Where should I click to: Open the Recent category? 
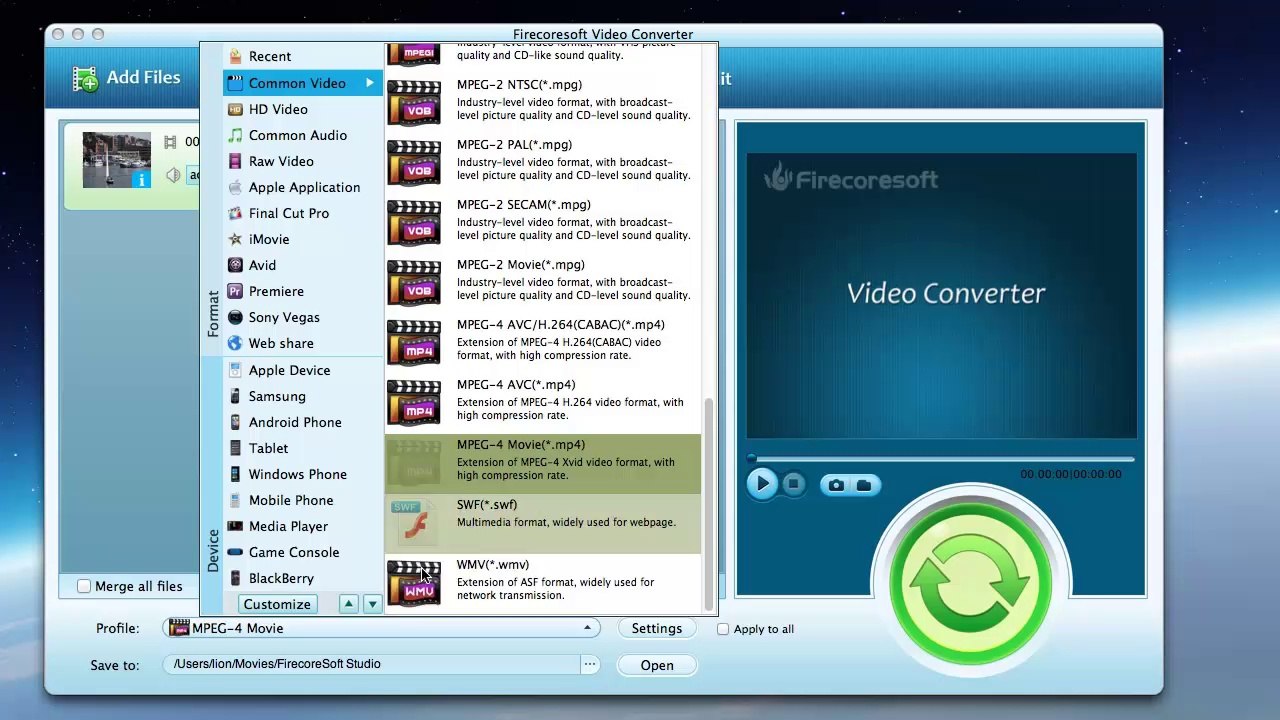coord(303,57)
